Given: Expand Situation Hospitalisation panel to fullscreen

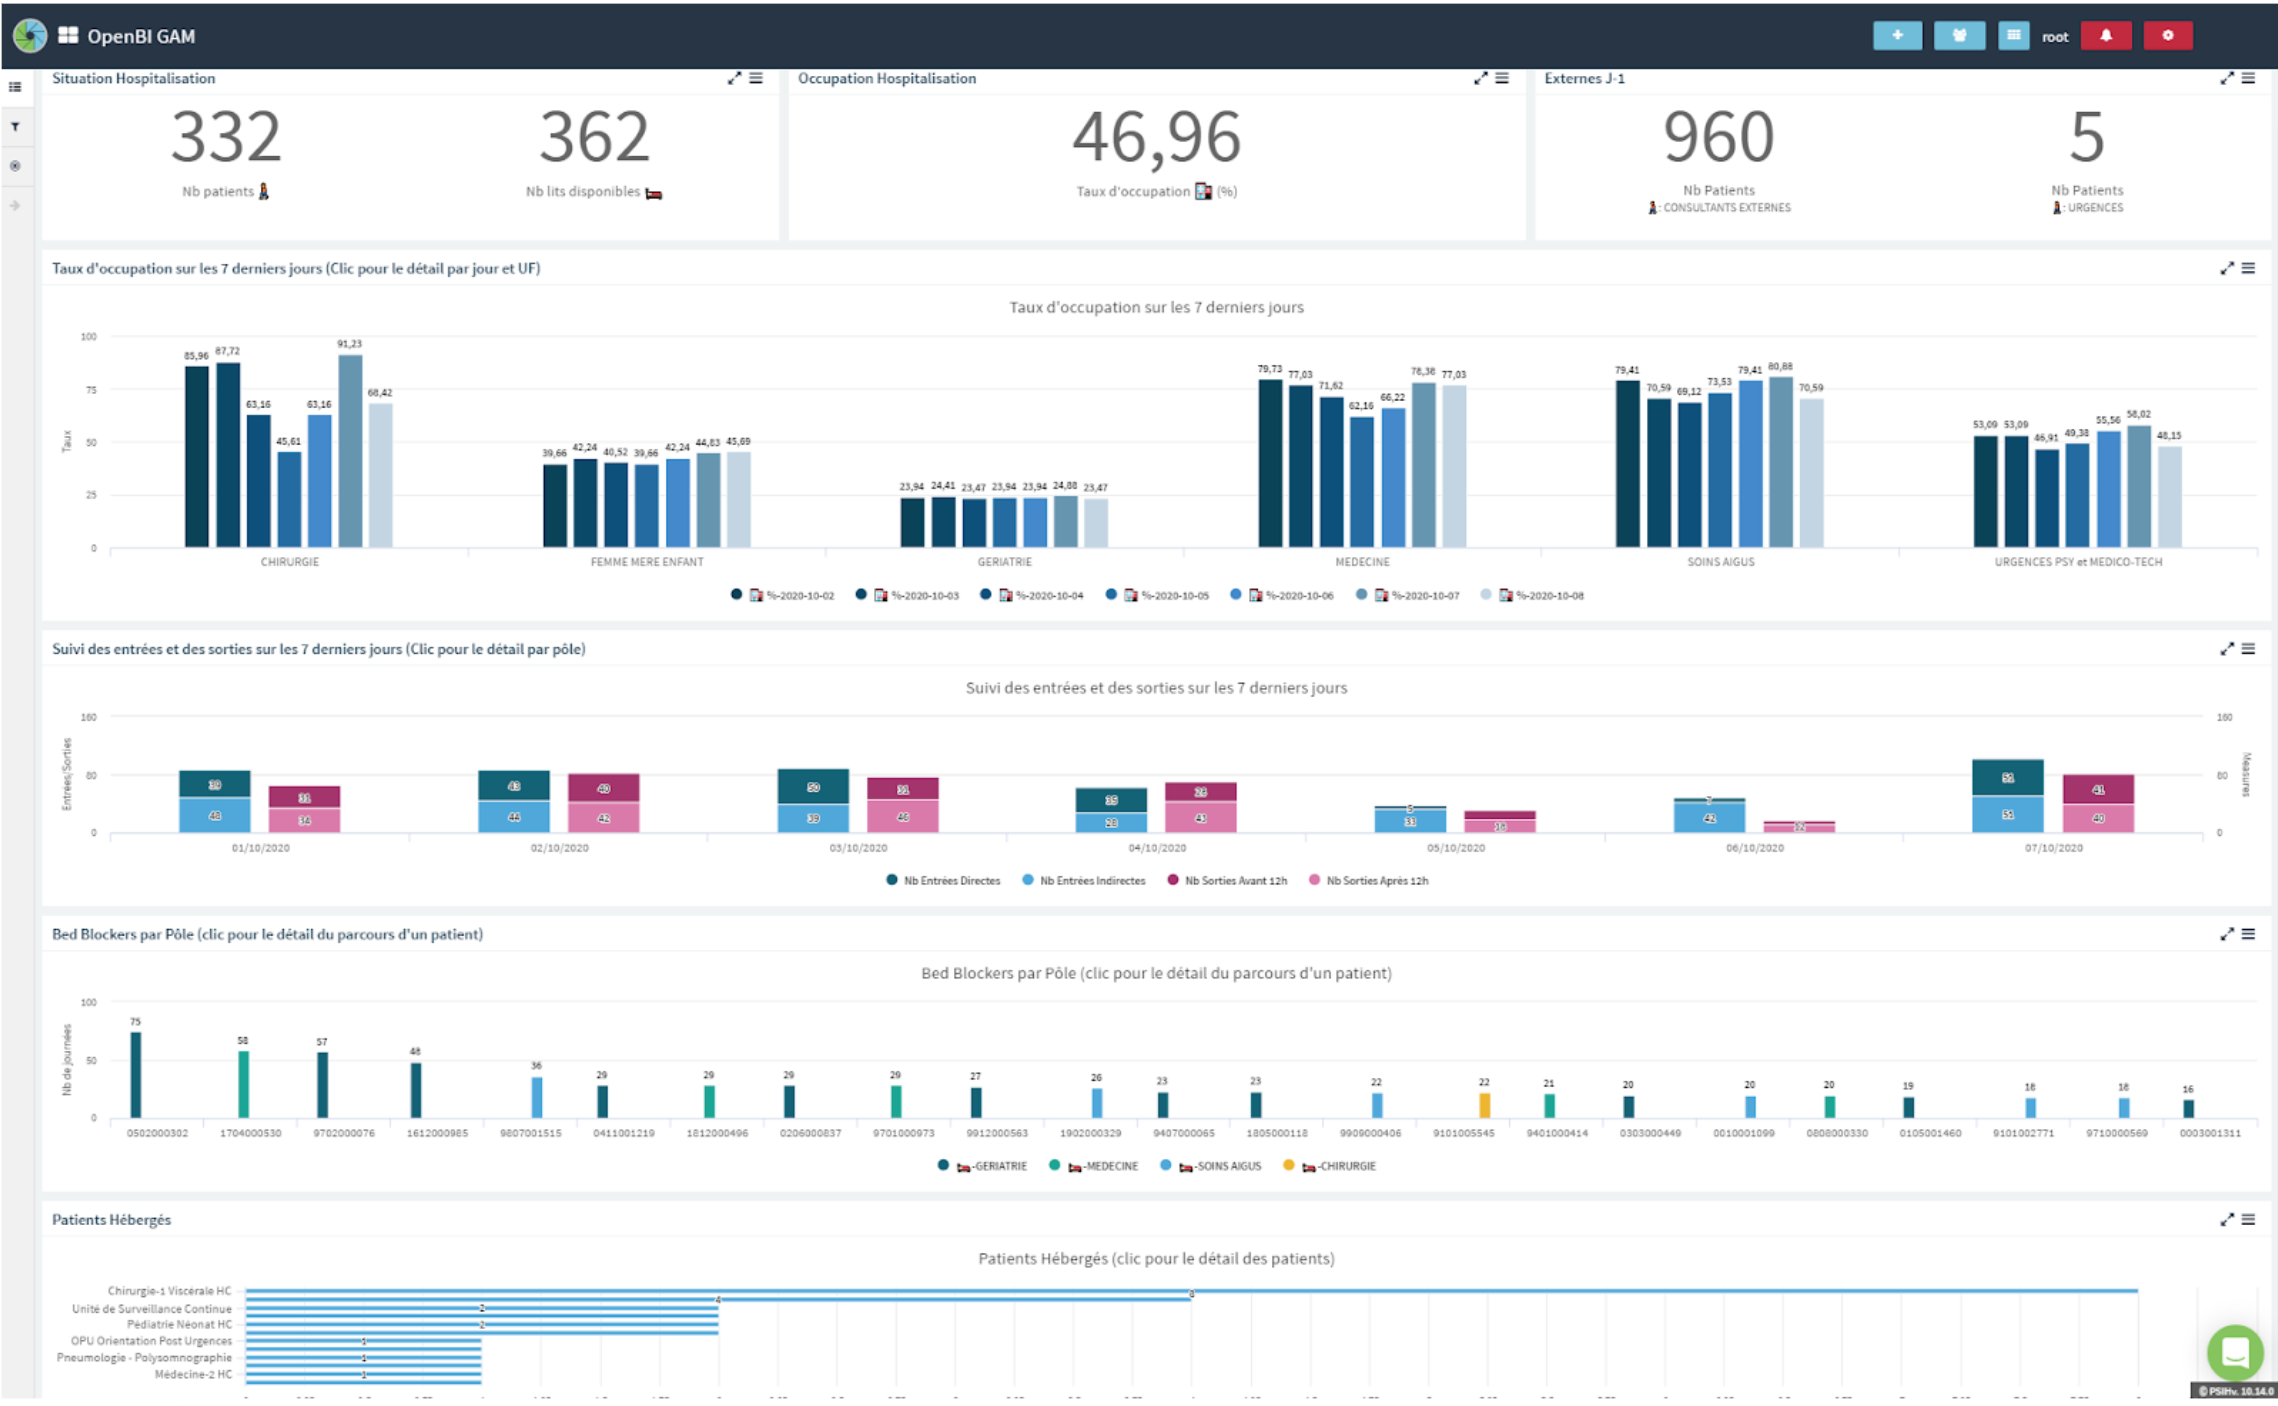Looking at the screenshot, I should coord(734,78).
